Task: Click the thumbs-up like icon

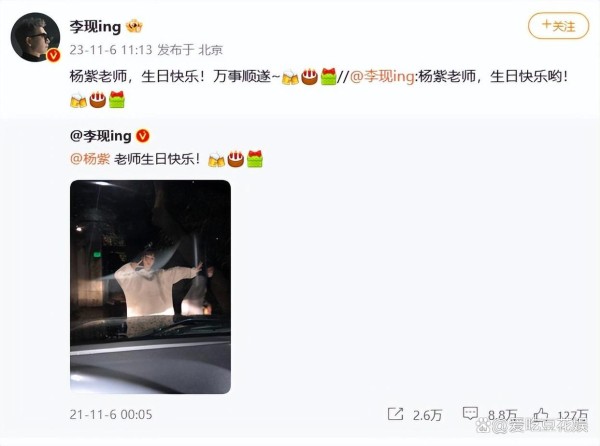Action: (541, 414)
